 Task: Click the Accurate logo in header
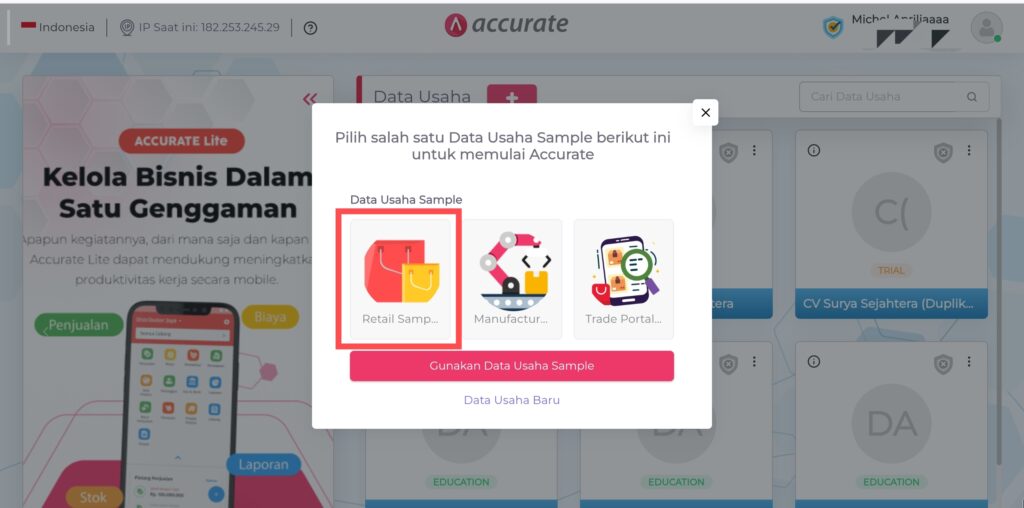pos(506,25)
